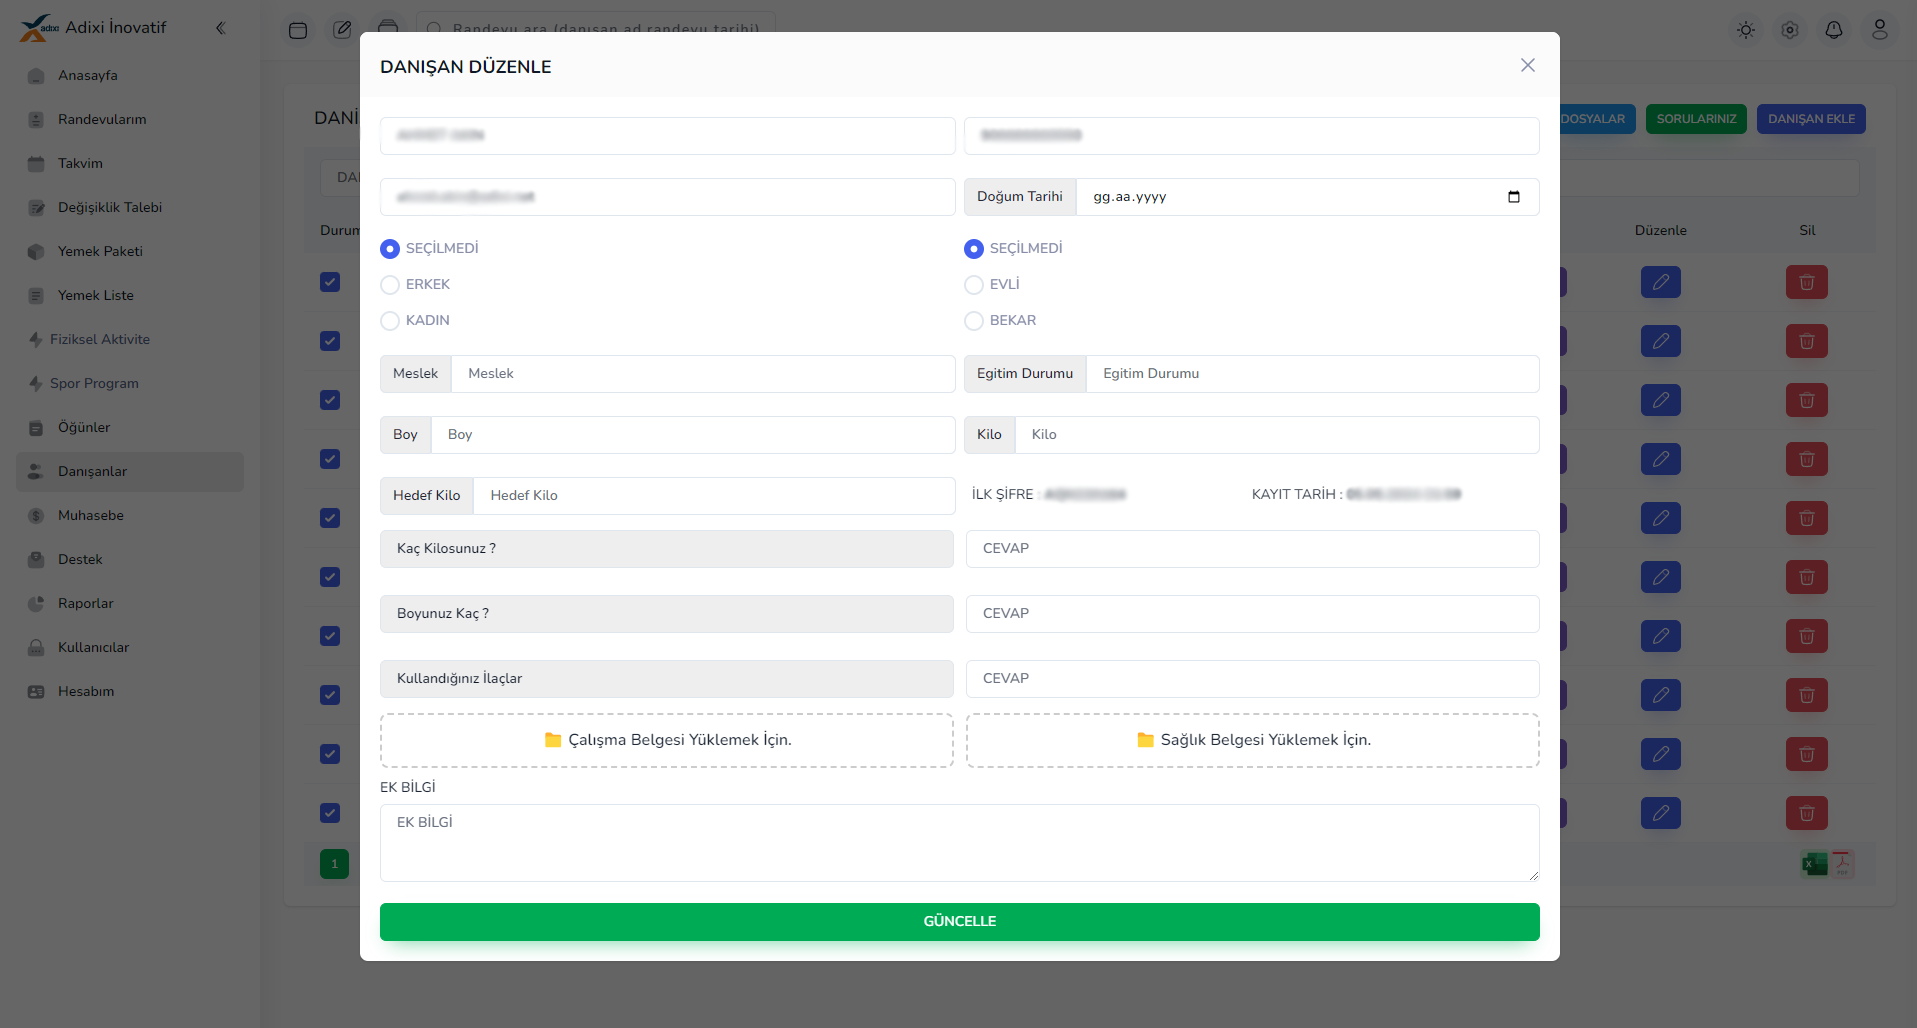Open Fiziksel Aktivite menu item
The height and width of the screenshot is (1028, 1917).
pos(130,340)
